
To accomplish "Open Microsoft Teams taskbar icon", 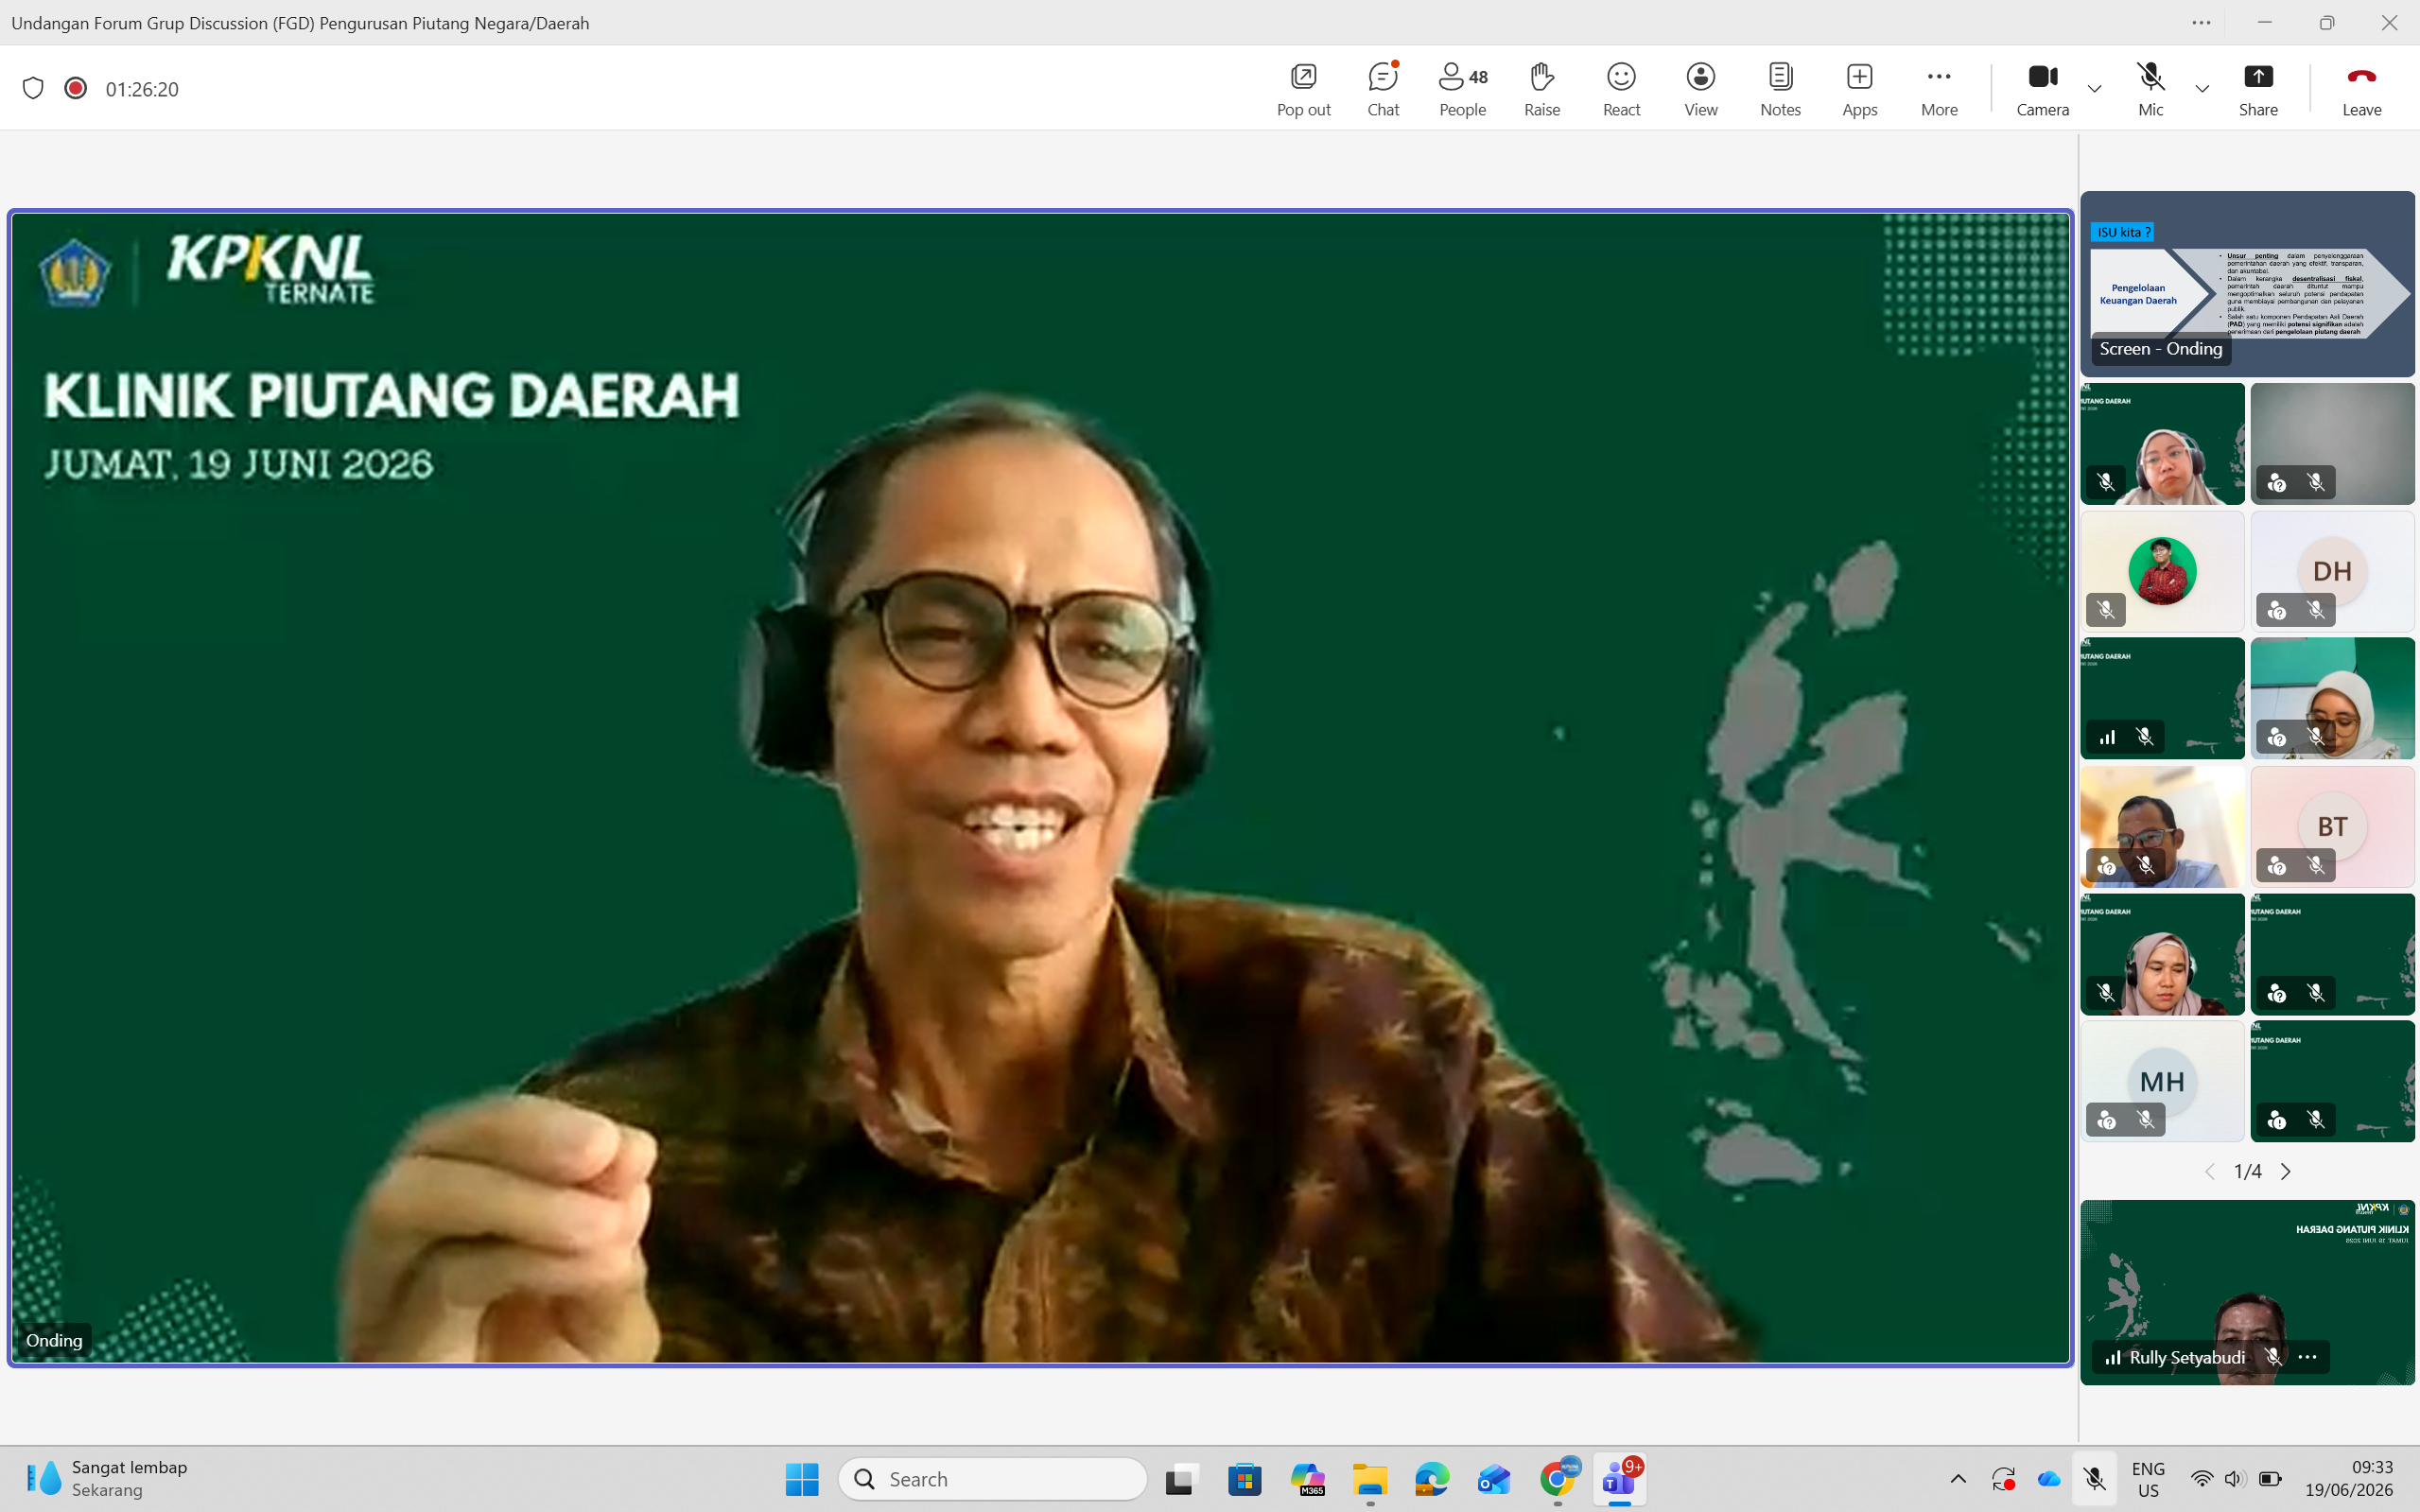I will tap(1619, 1478).
